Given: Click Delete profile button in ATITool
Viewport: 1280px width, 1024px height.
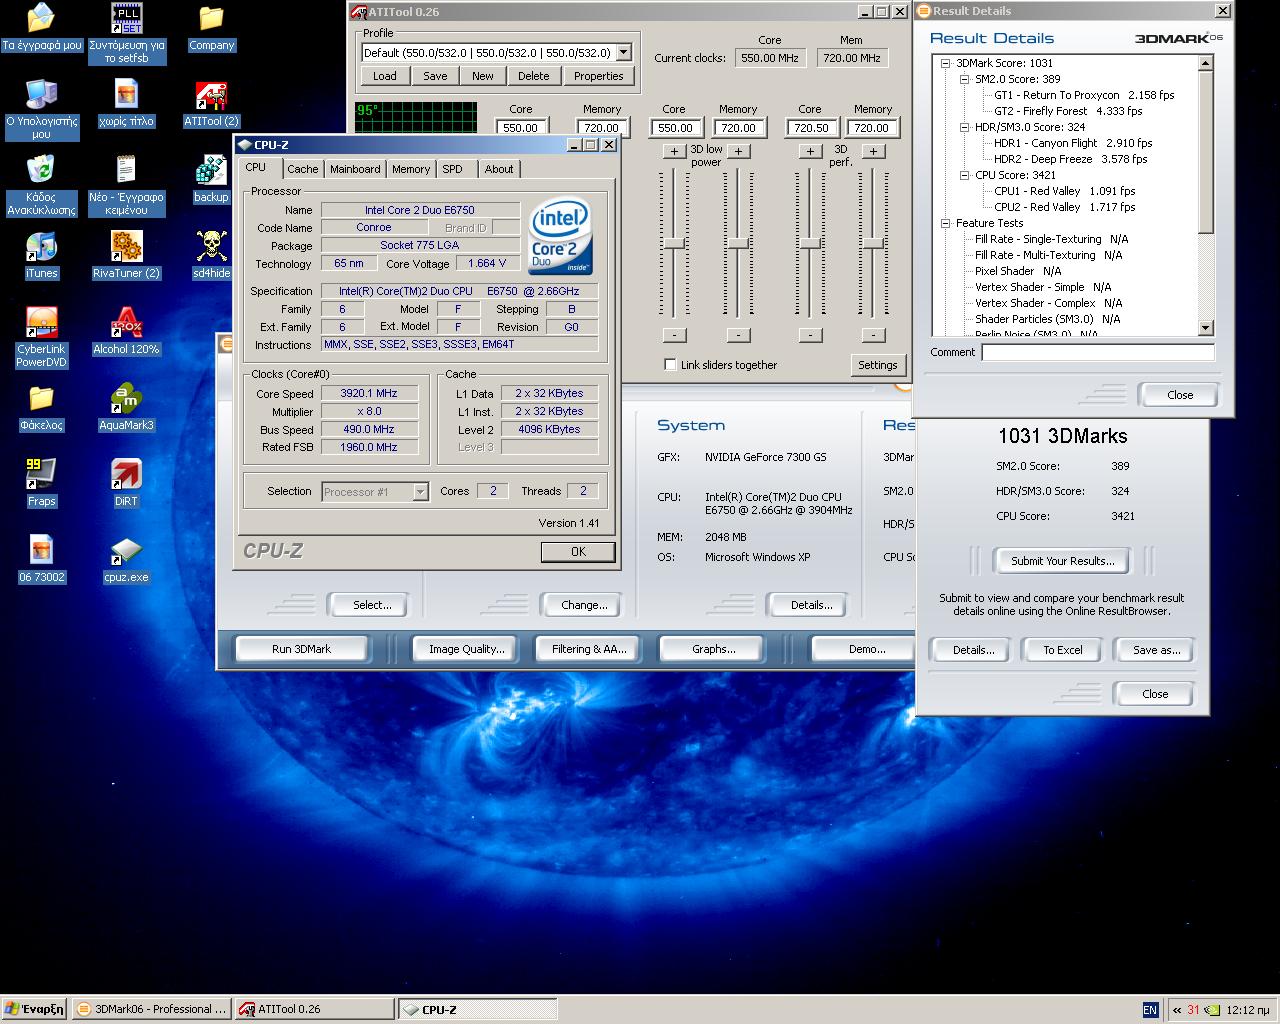Looking at the screenshot, I should [534, 76].
